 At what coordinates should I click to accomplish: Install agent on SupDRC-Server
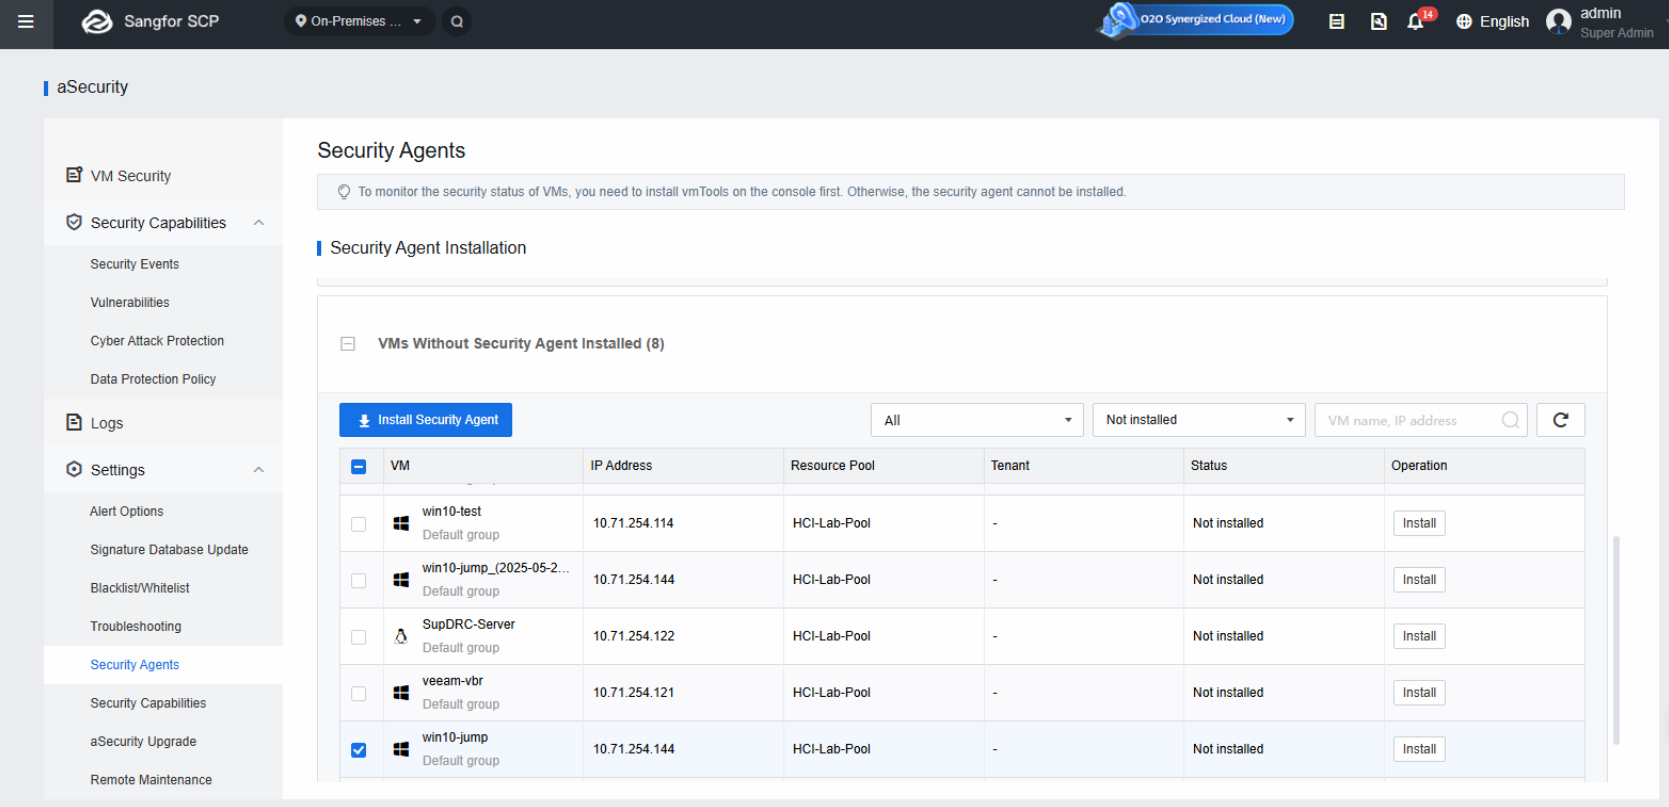click(x=1419, y=636)
